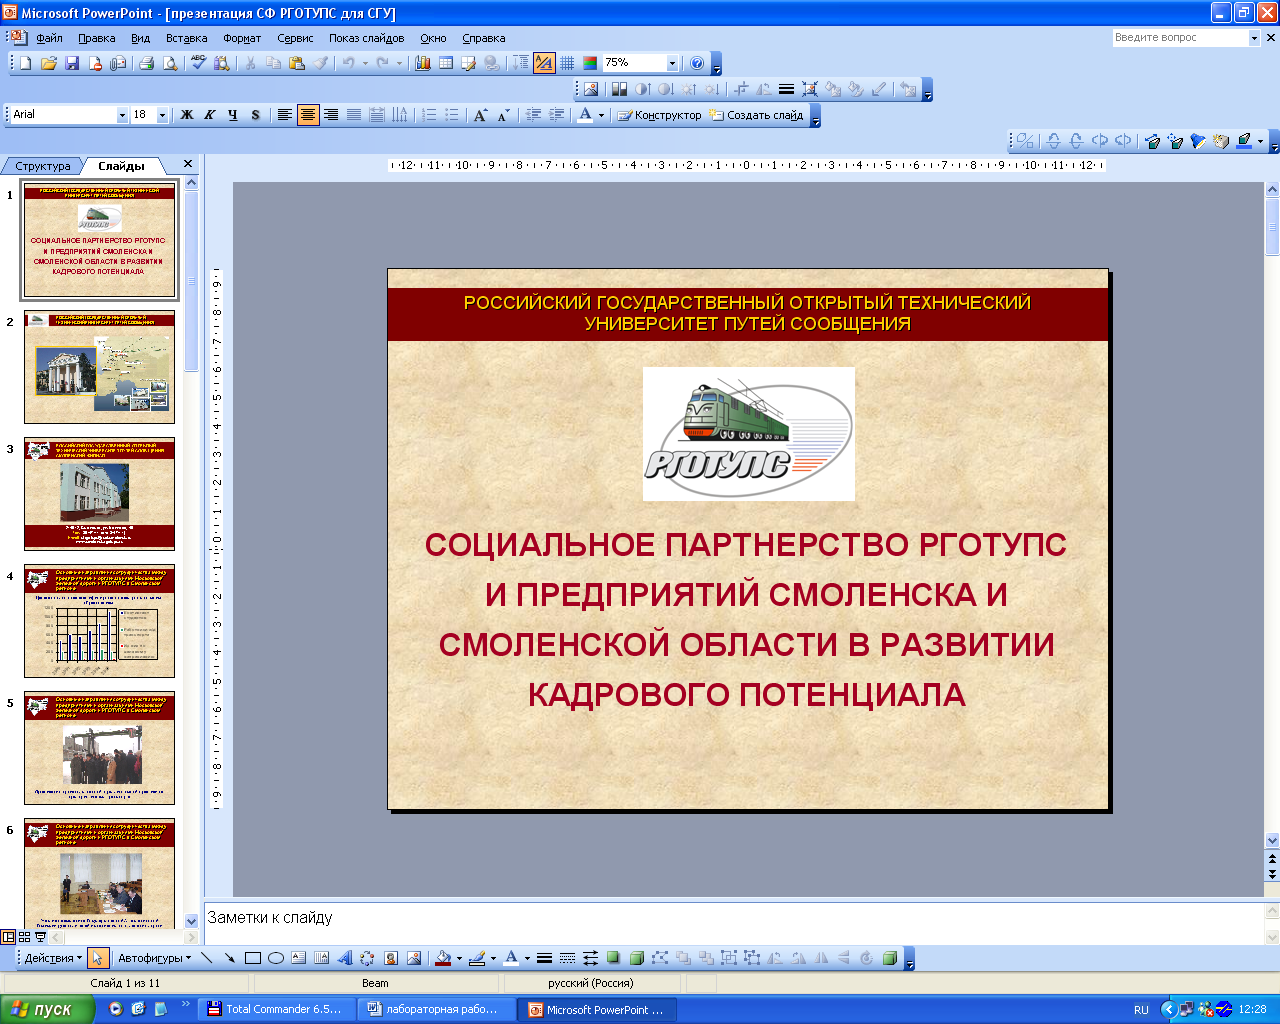Expand the 75% zoom dropdown

pyautogui.click(x=672, y=63)
